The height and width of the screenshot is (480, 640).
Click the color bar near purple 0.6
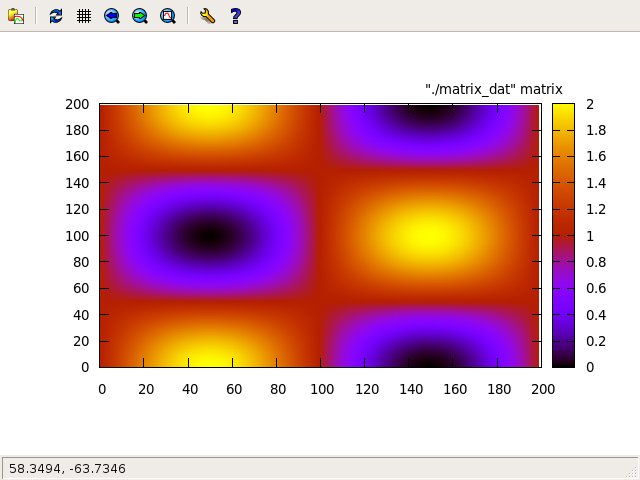[x=563, y=288]
